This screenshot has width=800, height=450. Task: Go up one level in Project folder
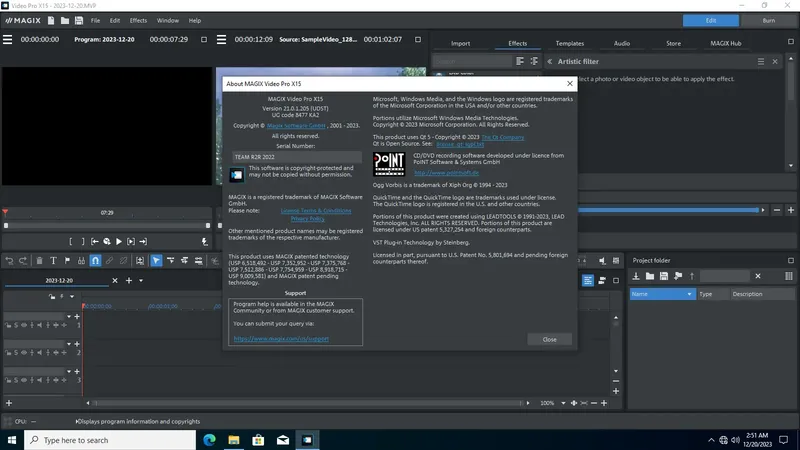(692, 276)
